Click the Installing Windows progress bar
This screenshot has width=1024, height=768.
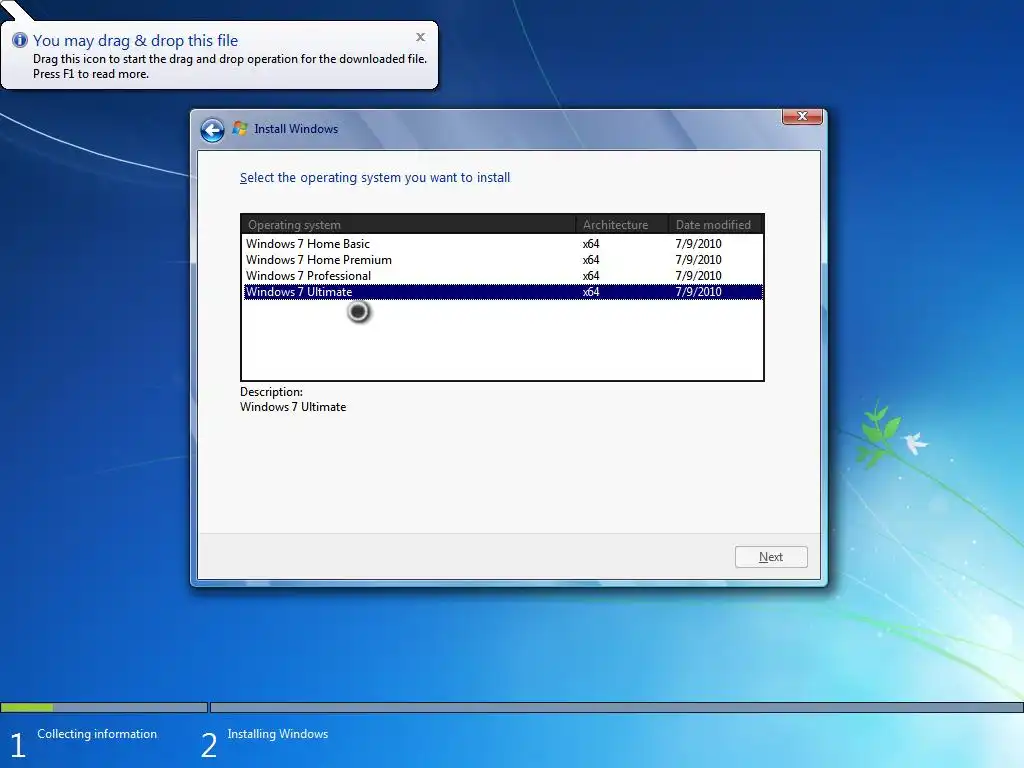(x=616, y=707)
